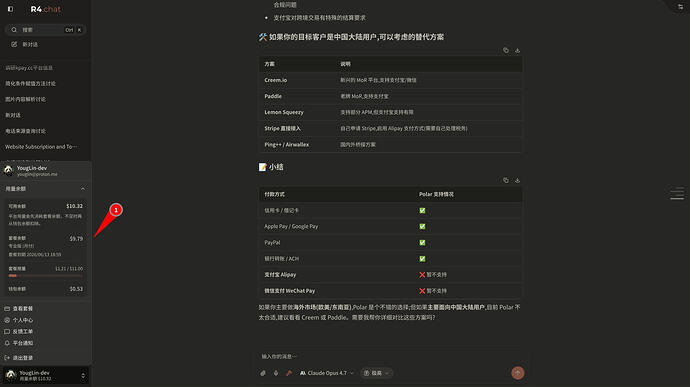This screenshot has height=387, width=690.
Task: Collapse the 用量余额 section chevron
Action: 83,189
